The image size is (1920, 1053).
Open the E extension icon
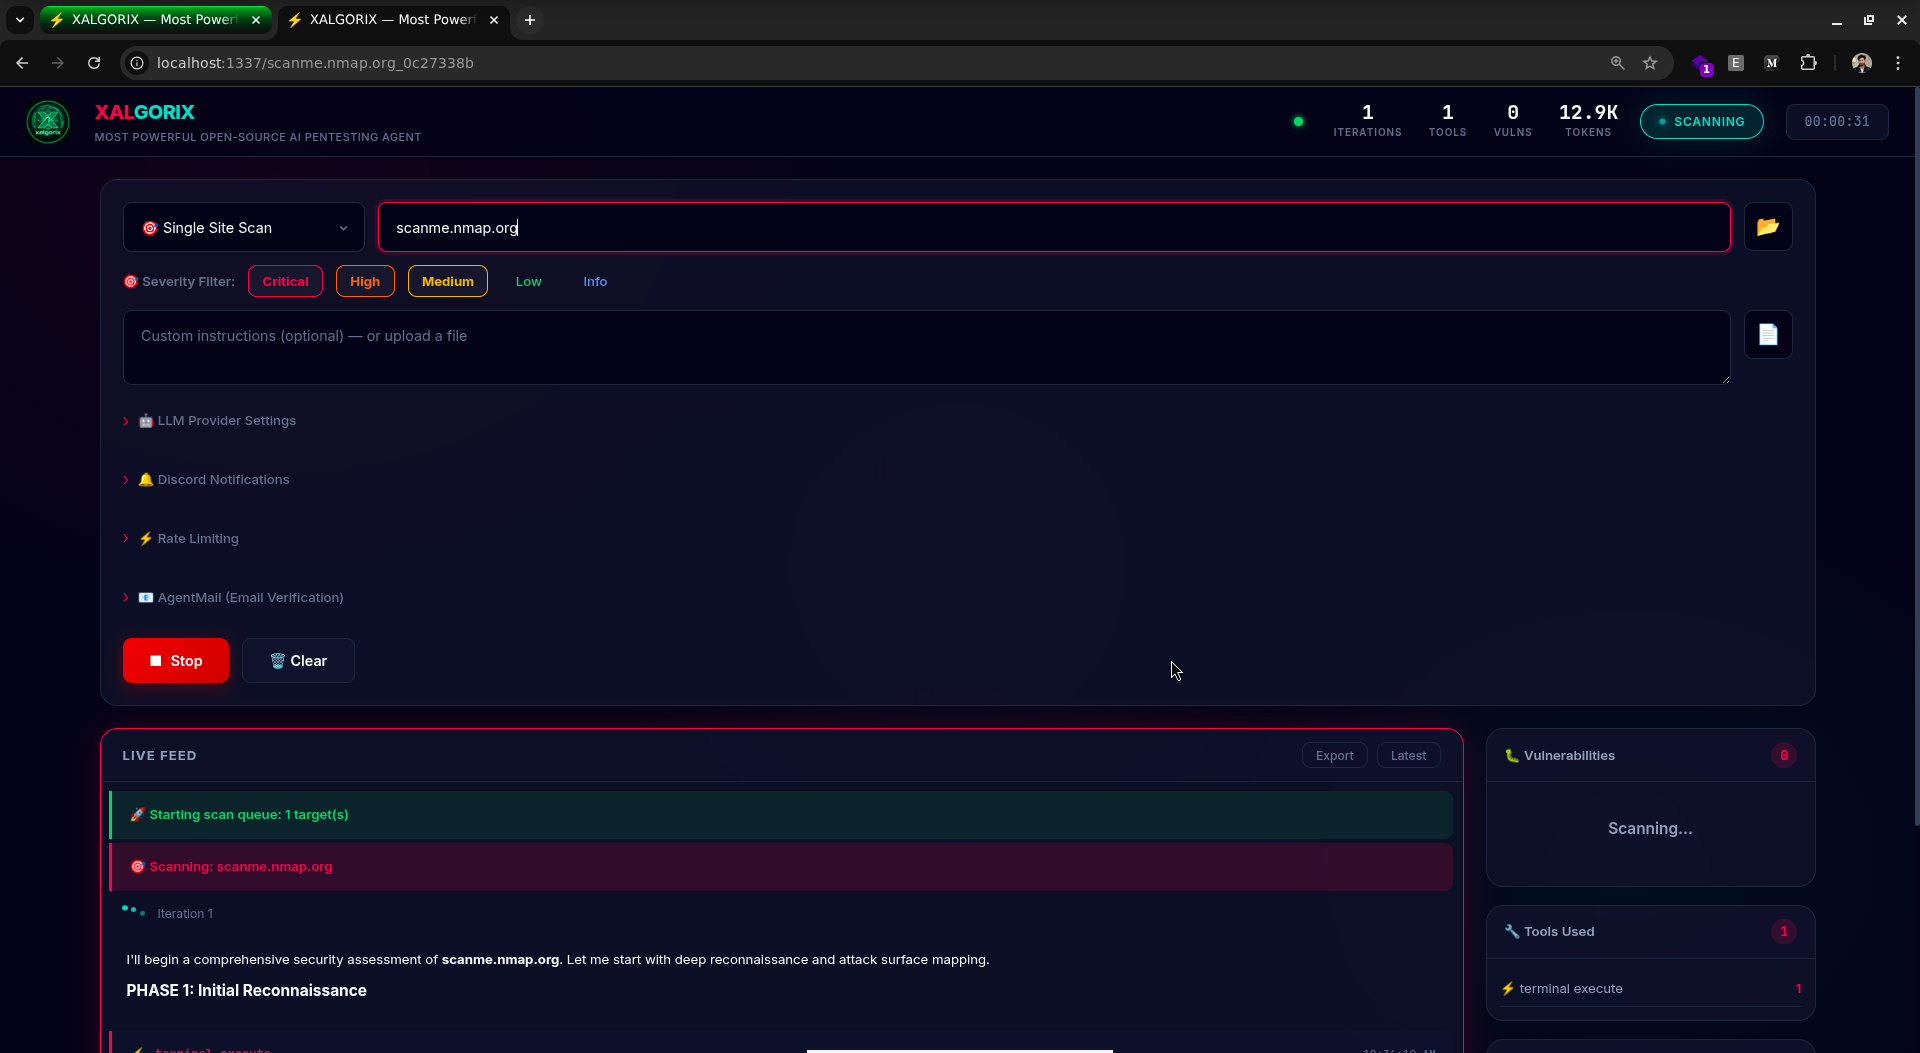[x=1736, y=63]
